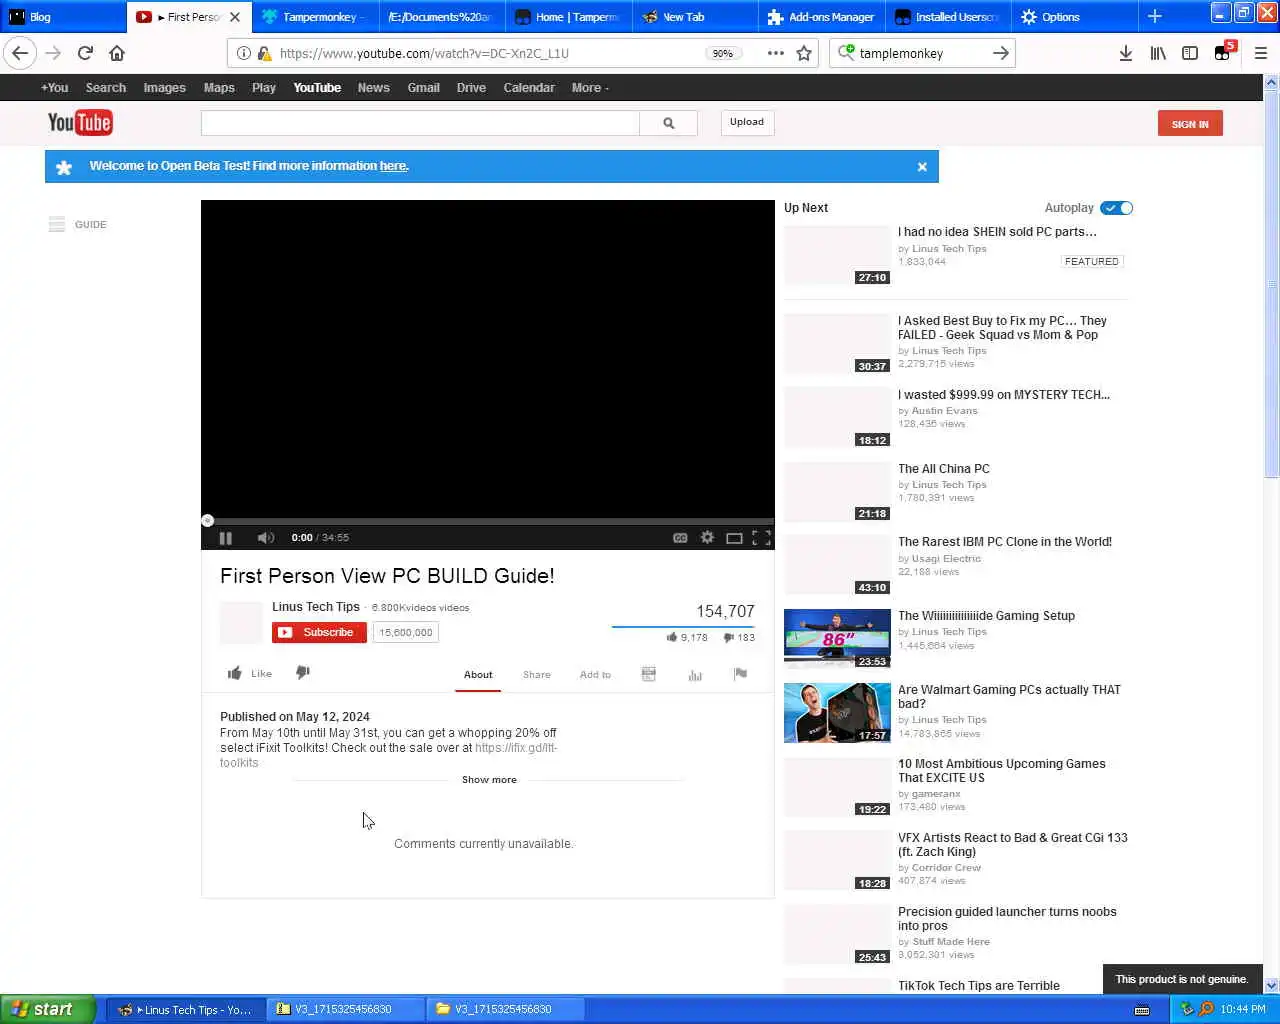Image resolution: width=1280 pixels, height=1024 pixels.
Task: Click the page scrollbar down arrow
Action: [1271, 985]
